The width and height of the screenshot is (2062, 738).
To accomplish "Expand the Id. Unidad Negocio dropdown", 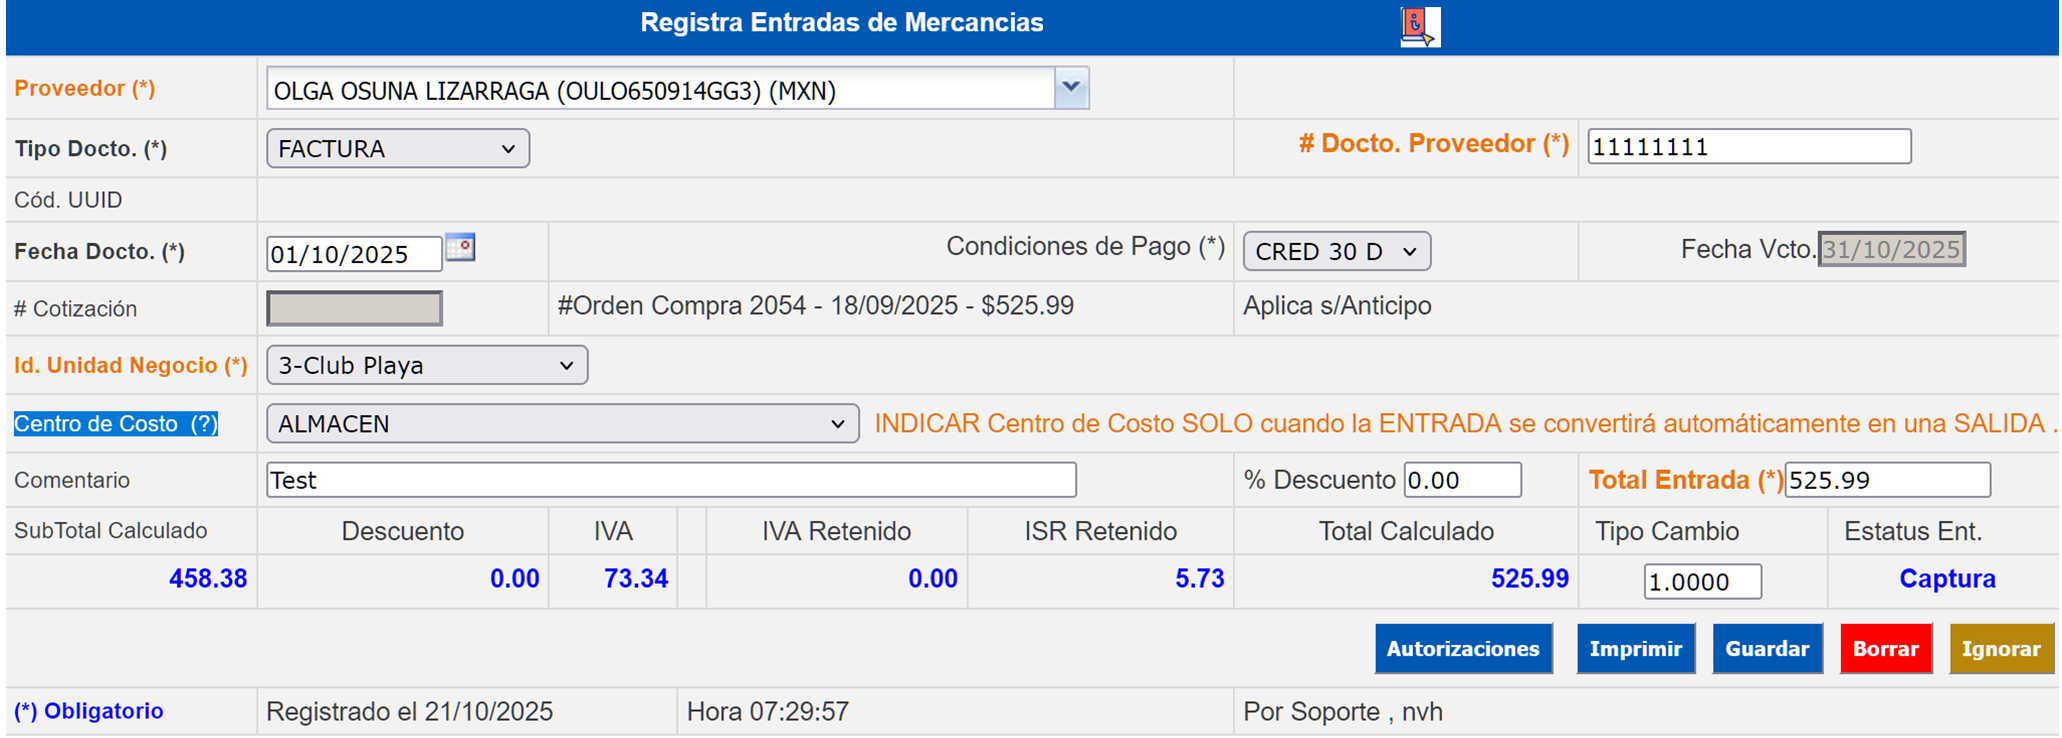I will (427, 365).
